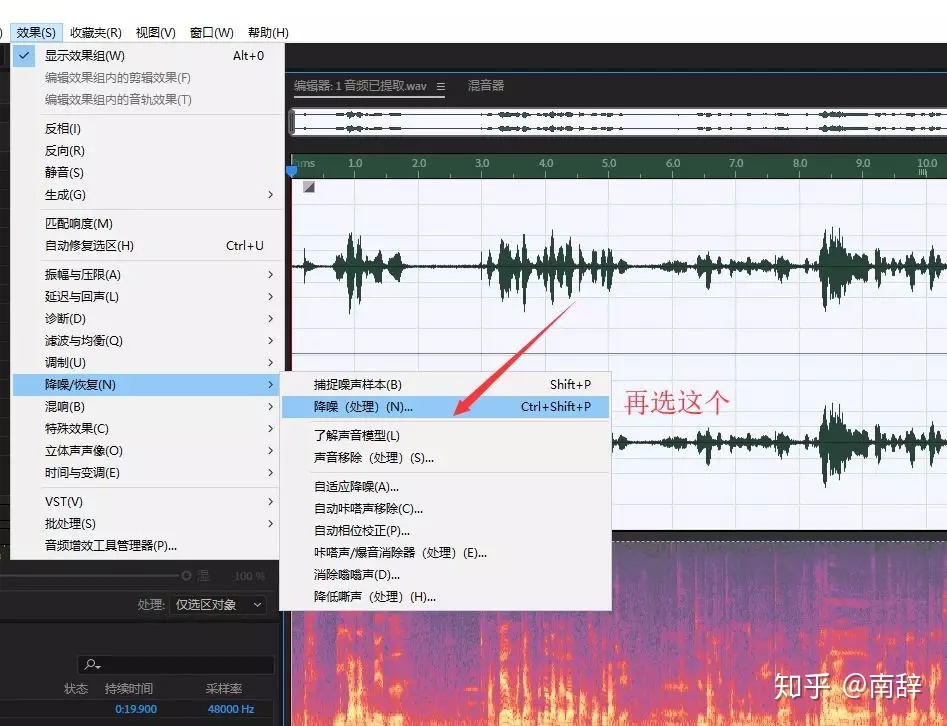Viewport: 947px width, 726px height.
Task: Expand 振幅与压限(A) submenu
Action: pos(146,275)
